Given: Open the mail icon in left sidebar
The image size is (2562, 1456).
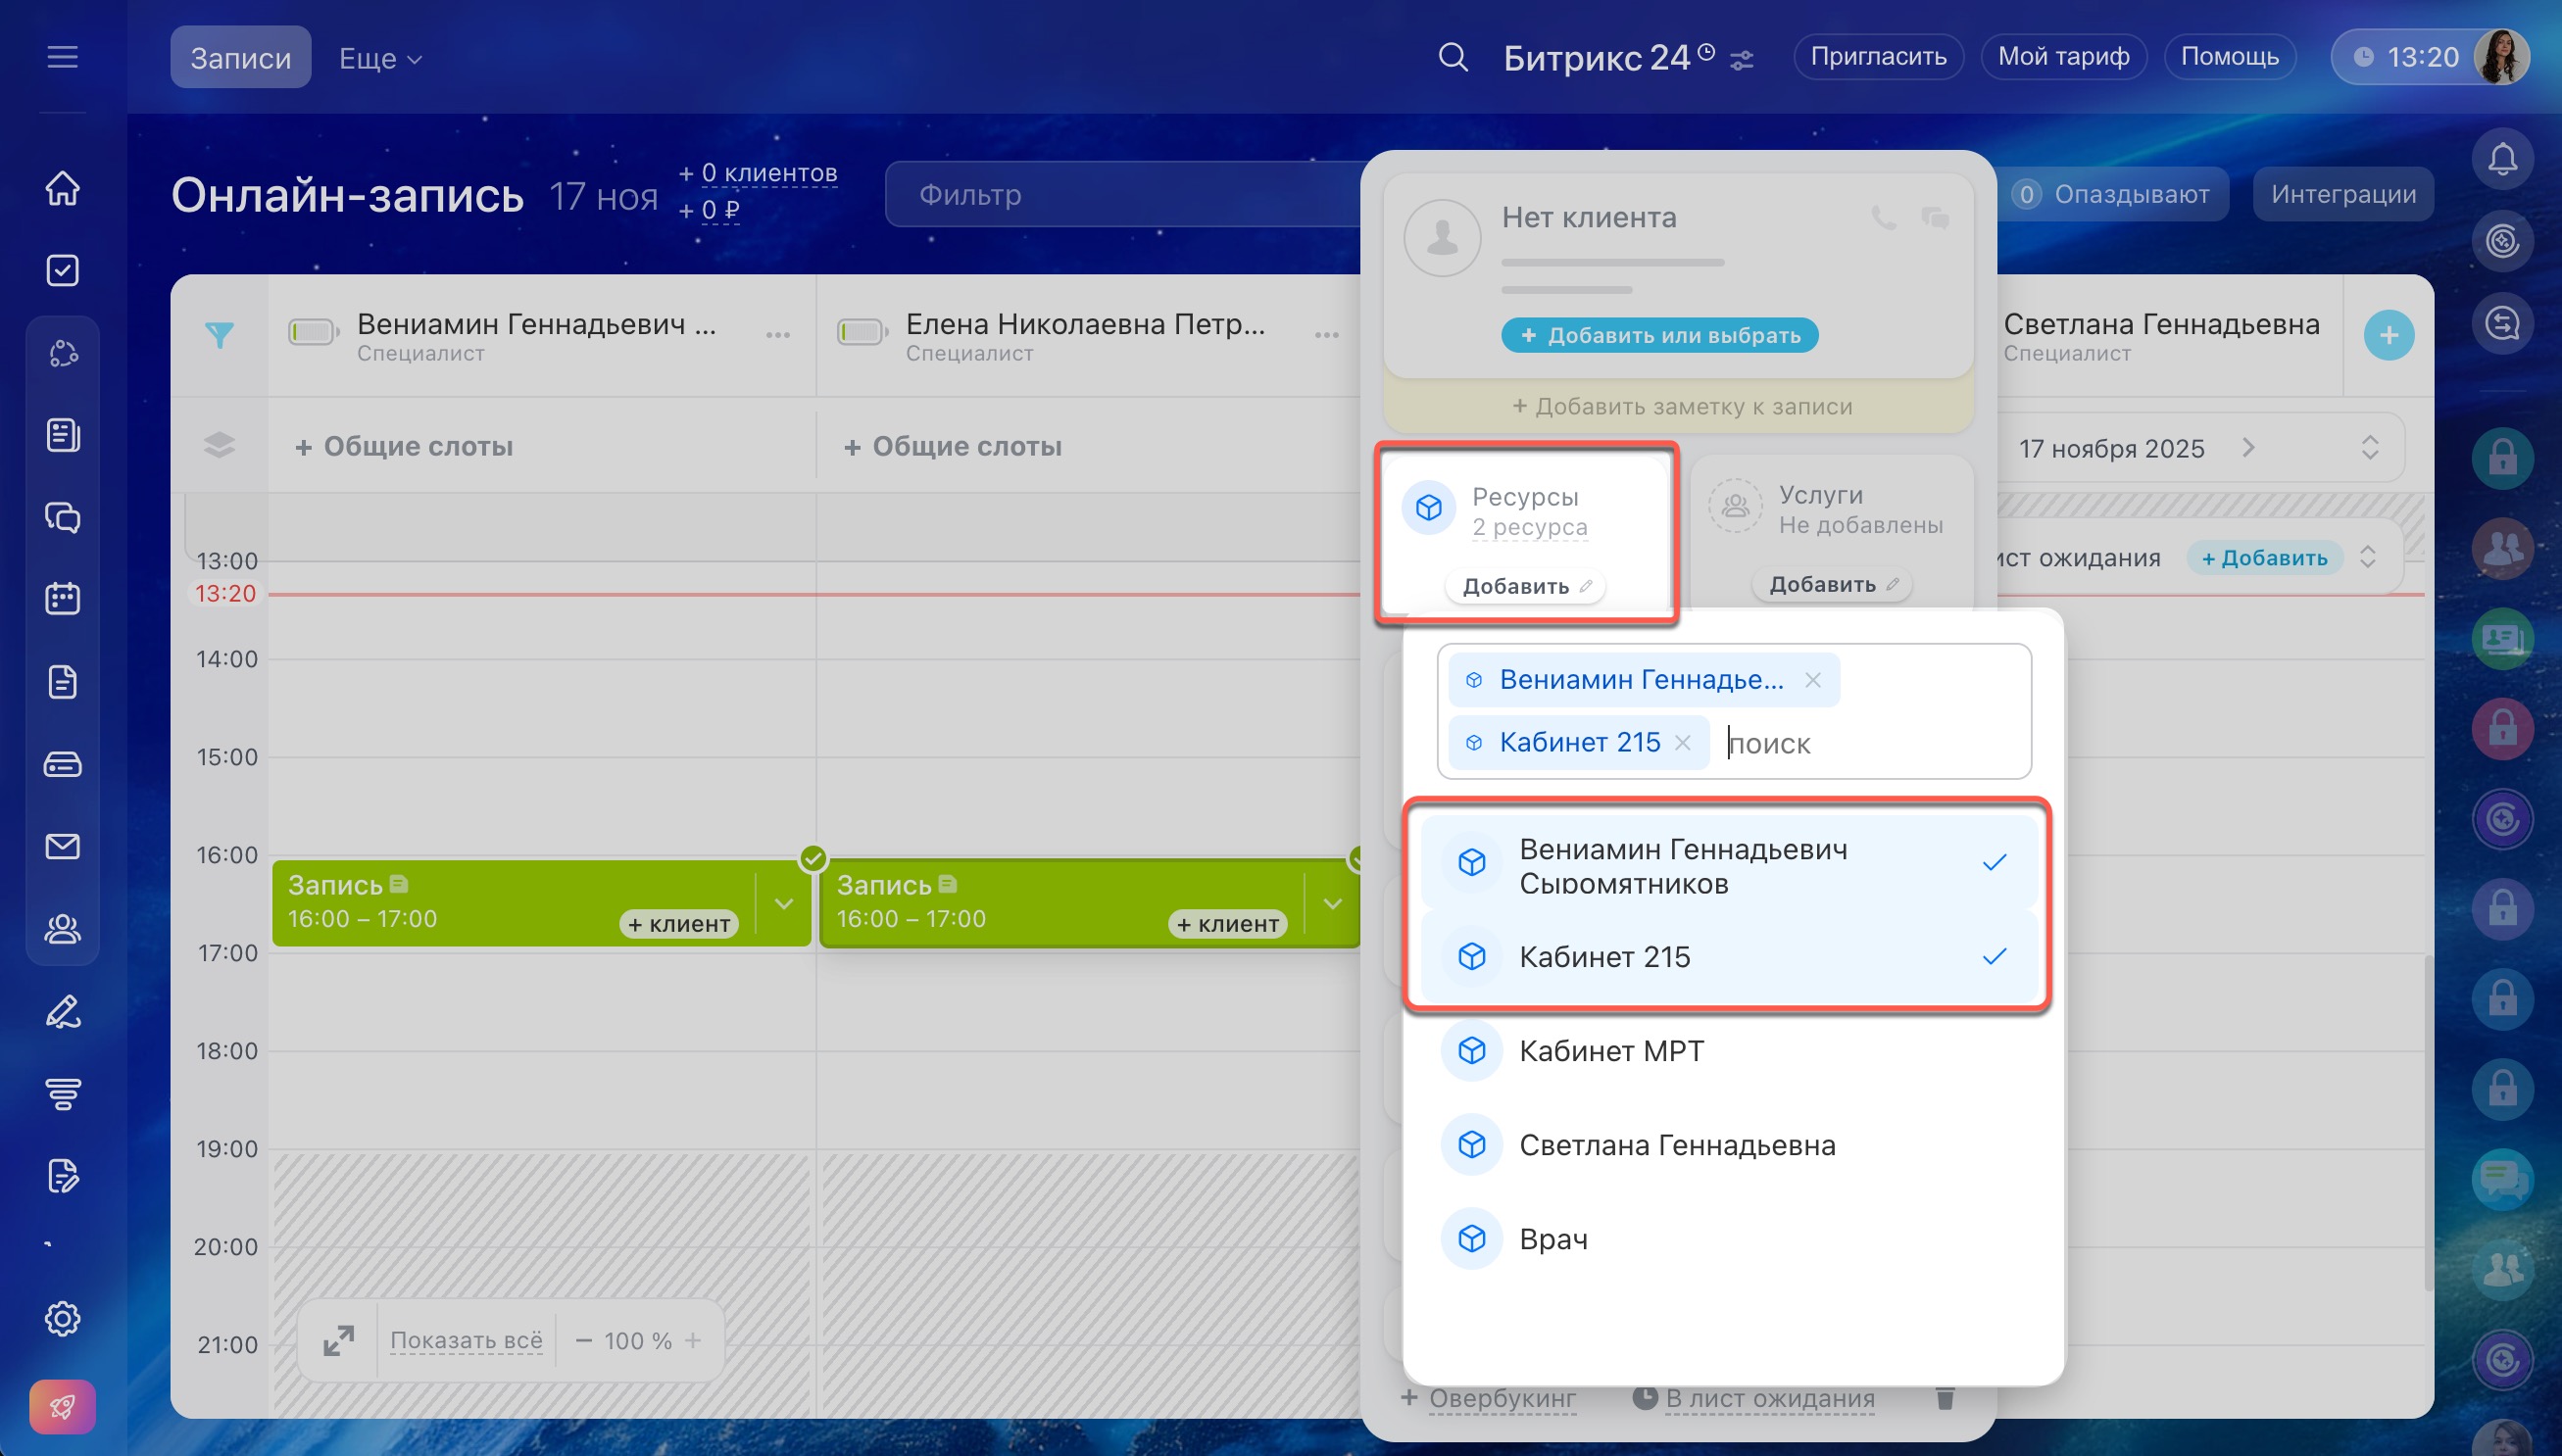Looking at the screenshot, I should 62,847.
